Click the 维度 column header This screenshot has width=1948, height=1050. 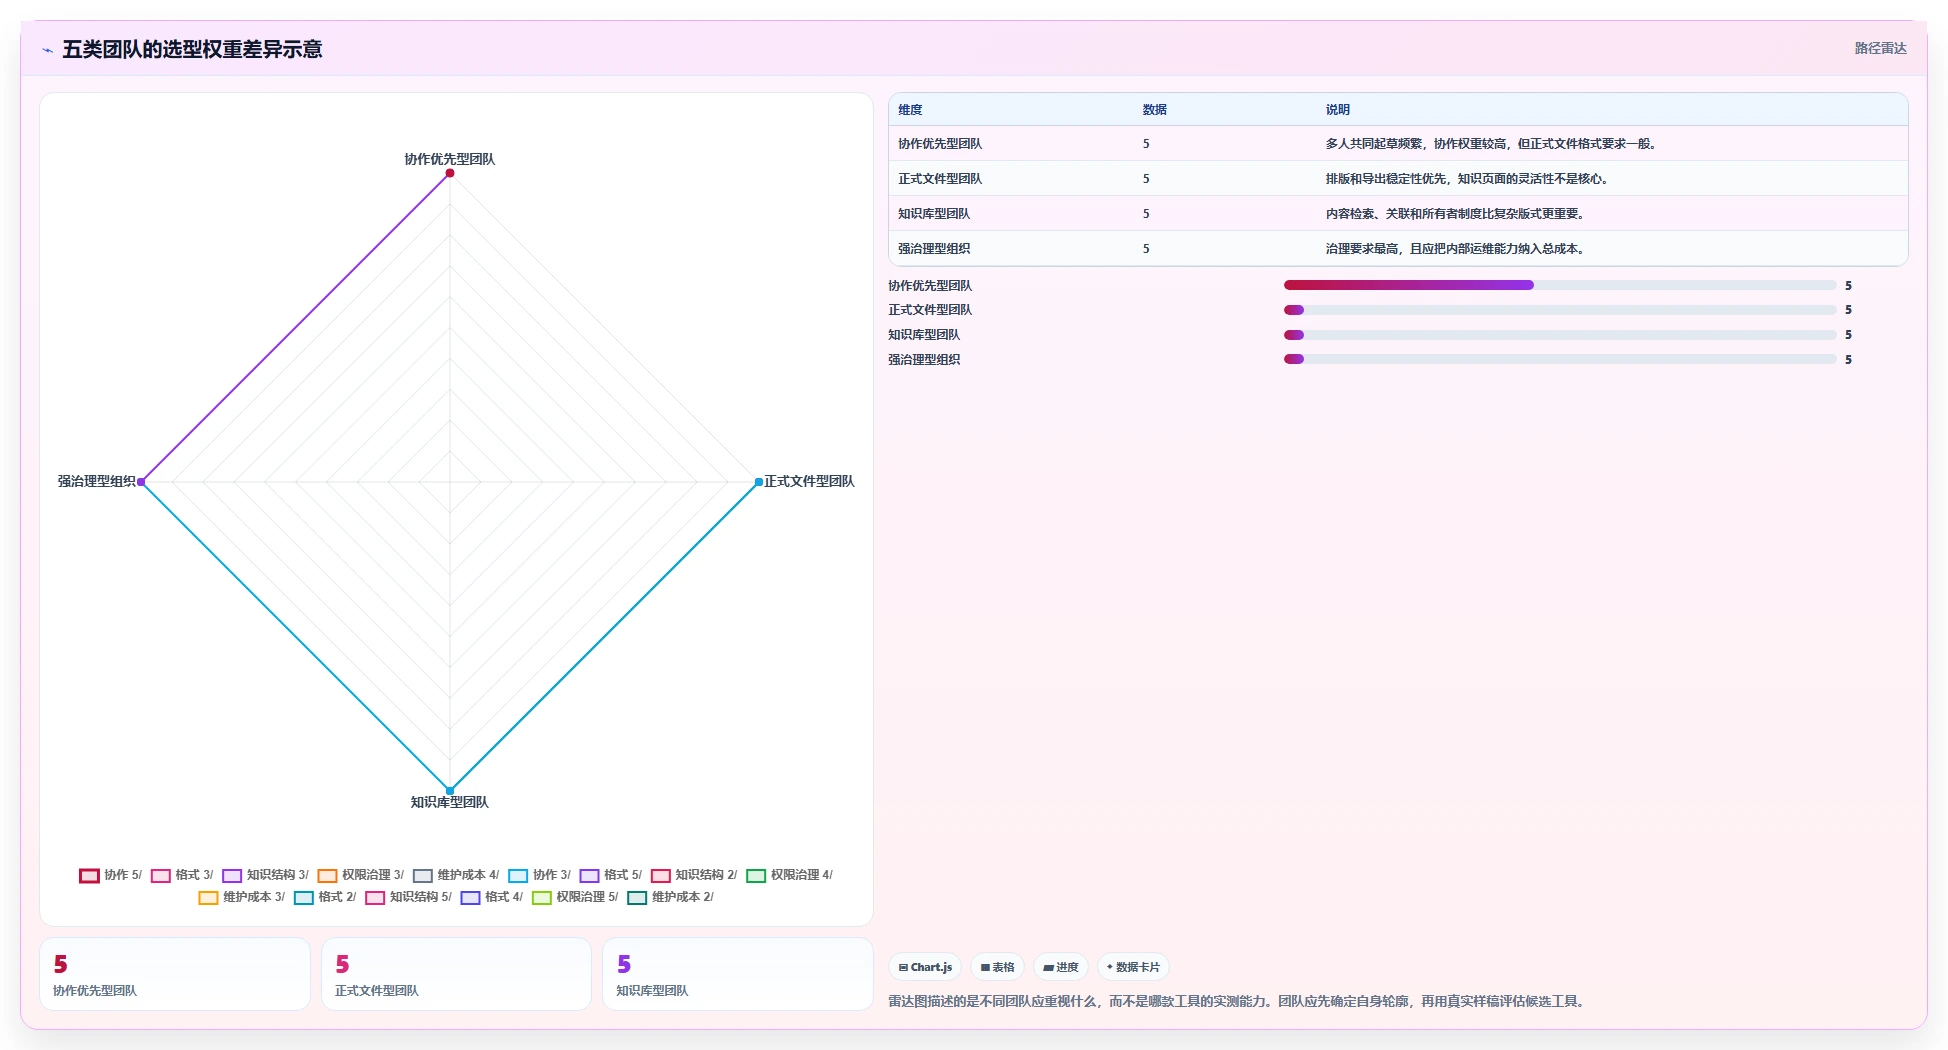(910, 110)
